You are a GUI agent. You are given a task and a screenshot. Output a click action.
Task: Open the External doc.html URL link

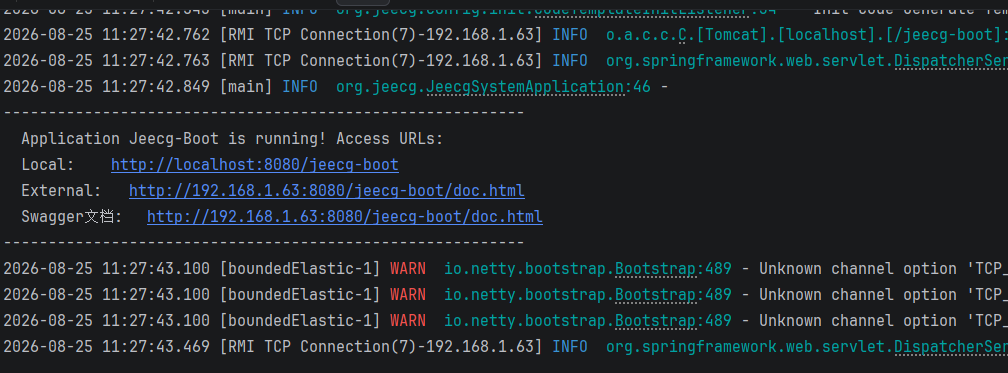click(327, 191)
